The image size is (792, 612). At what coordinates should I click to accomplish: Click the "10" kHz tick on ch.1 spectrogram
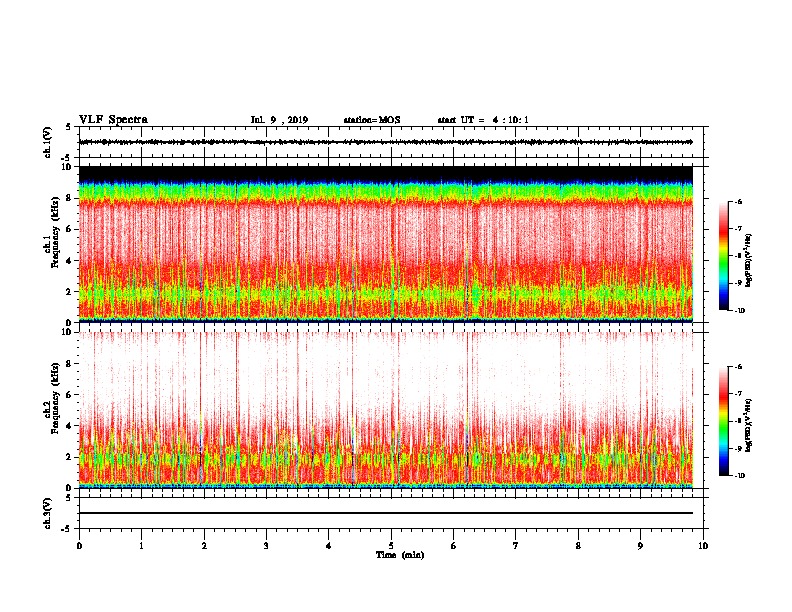pyautogui.click(x=66, y=167)
